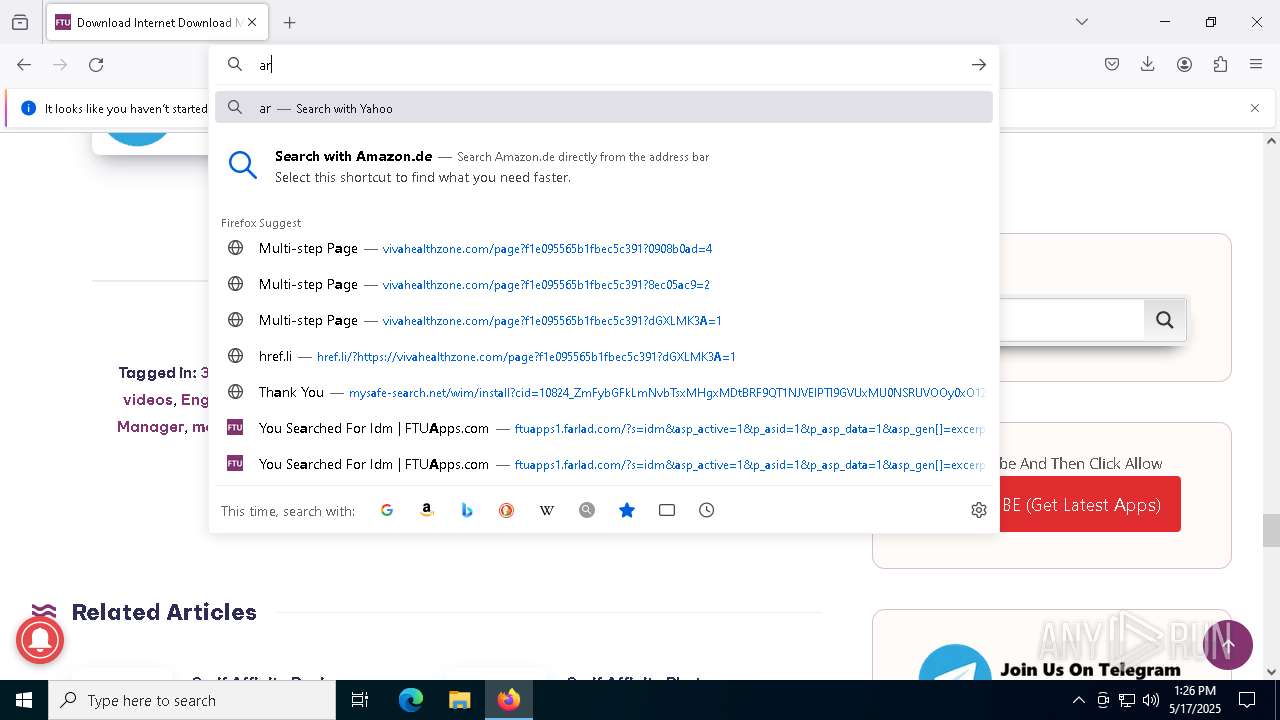
Task: Open the Windows notification center
Action: click(1247, 700)
